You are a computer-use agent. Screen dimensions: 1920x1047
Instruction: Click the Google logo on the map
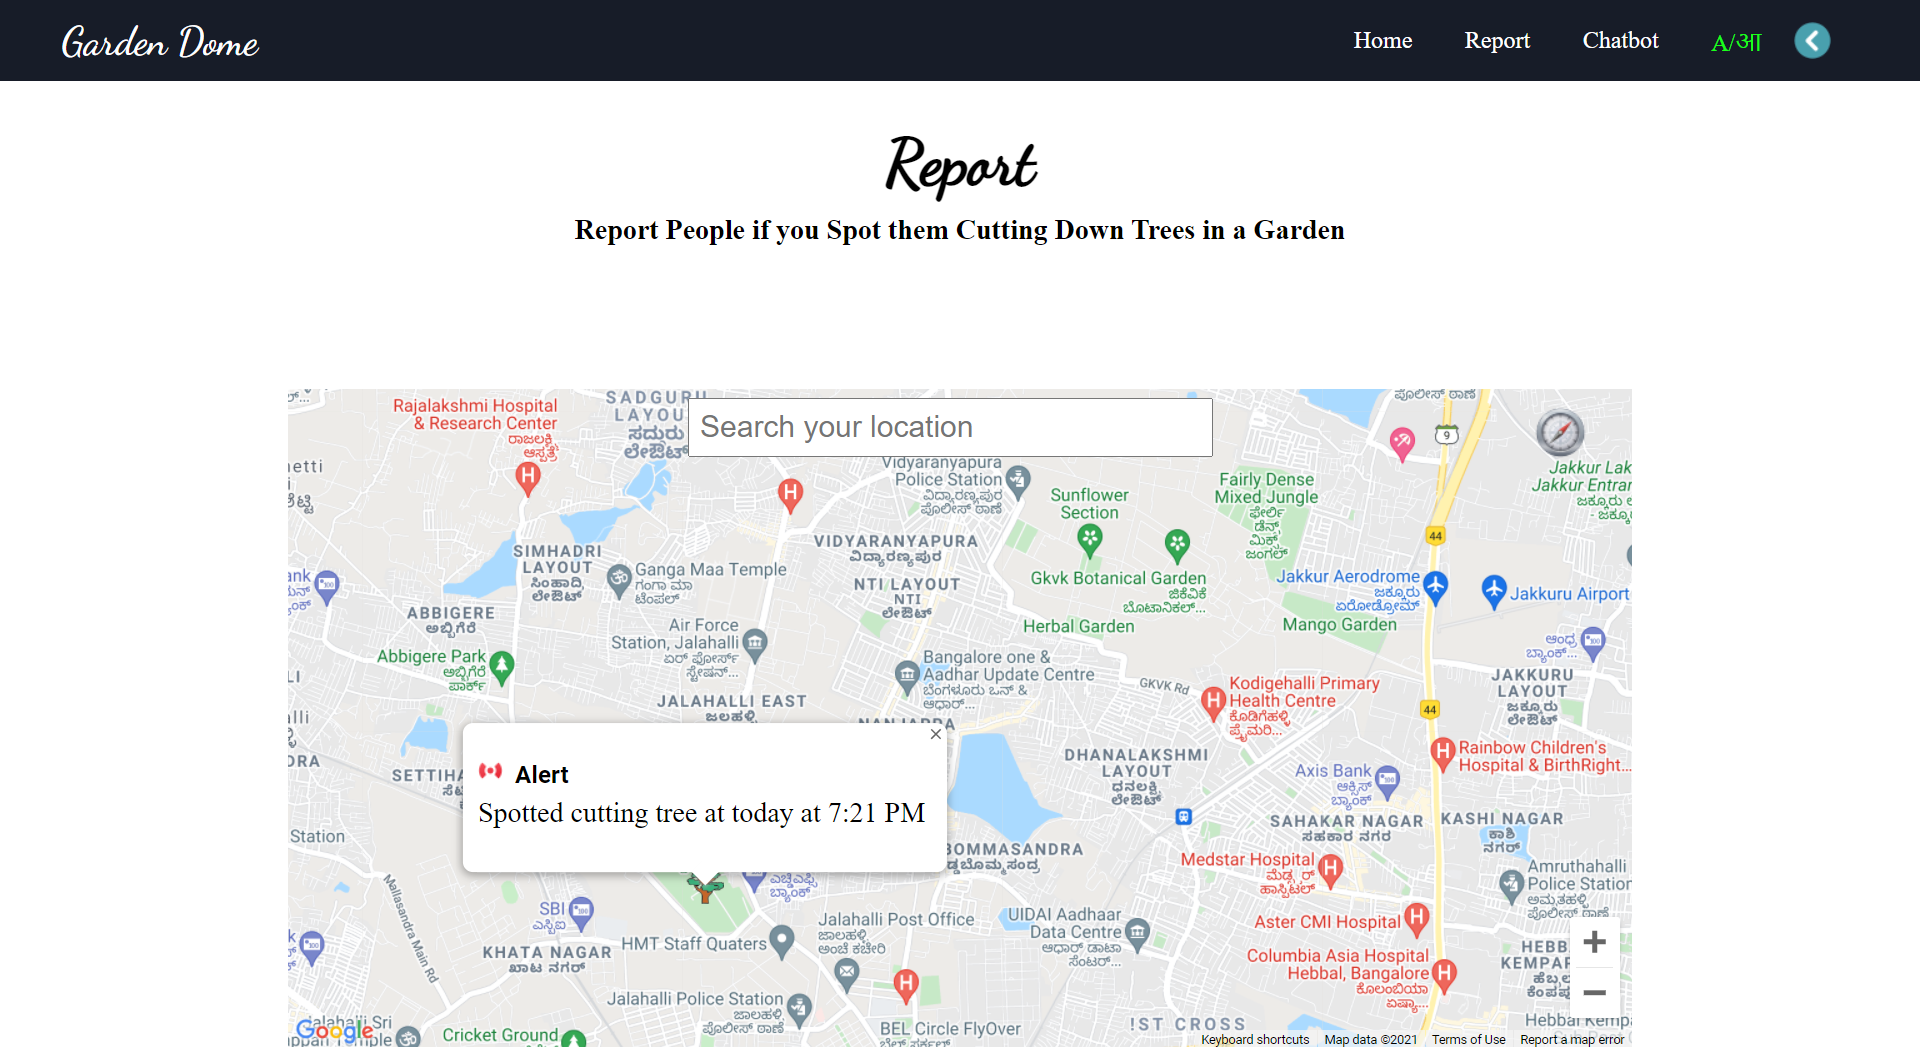(335, 1030)
